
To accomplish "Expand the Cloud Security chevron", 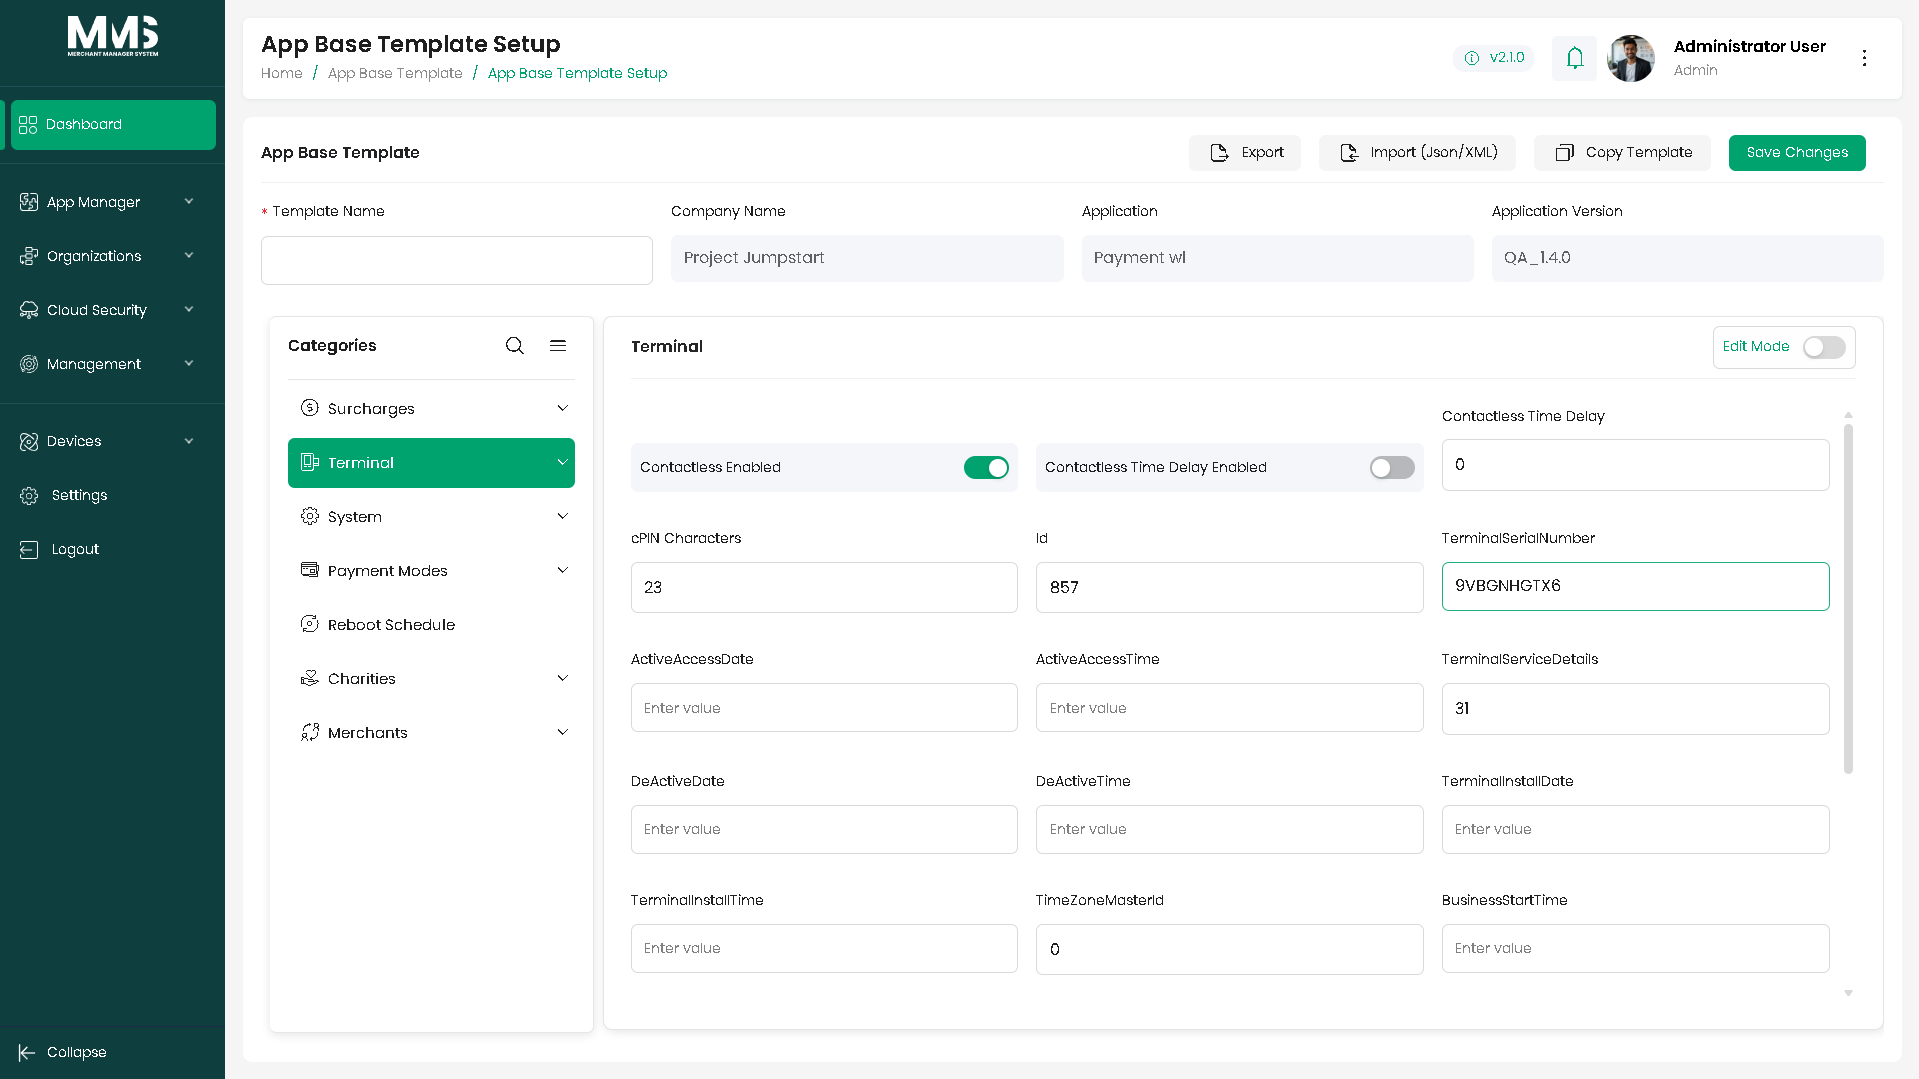I will (x=189, y=310).
